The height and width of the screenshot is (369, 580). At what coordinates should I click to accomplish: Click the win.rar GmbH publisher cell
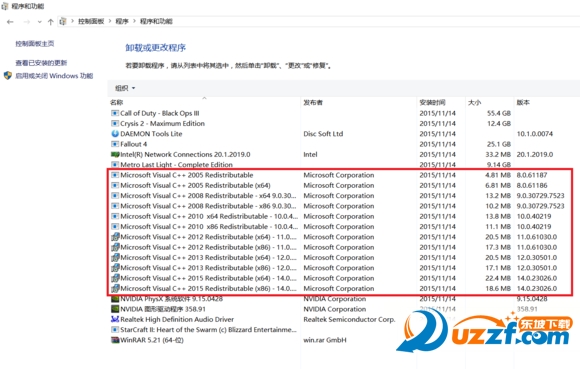[x=325, y=340]
